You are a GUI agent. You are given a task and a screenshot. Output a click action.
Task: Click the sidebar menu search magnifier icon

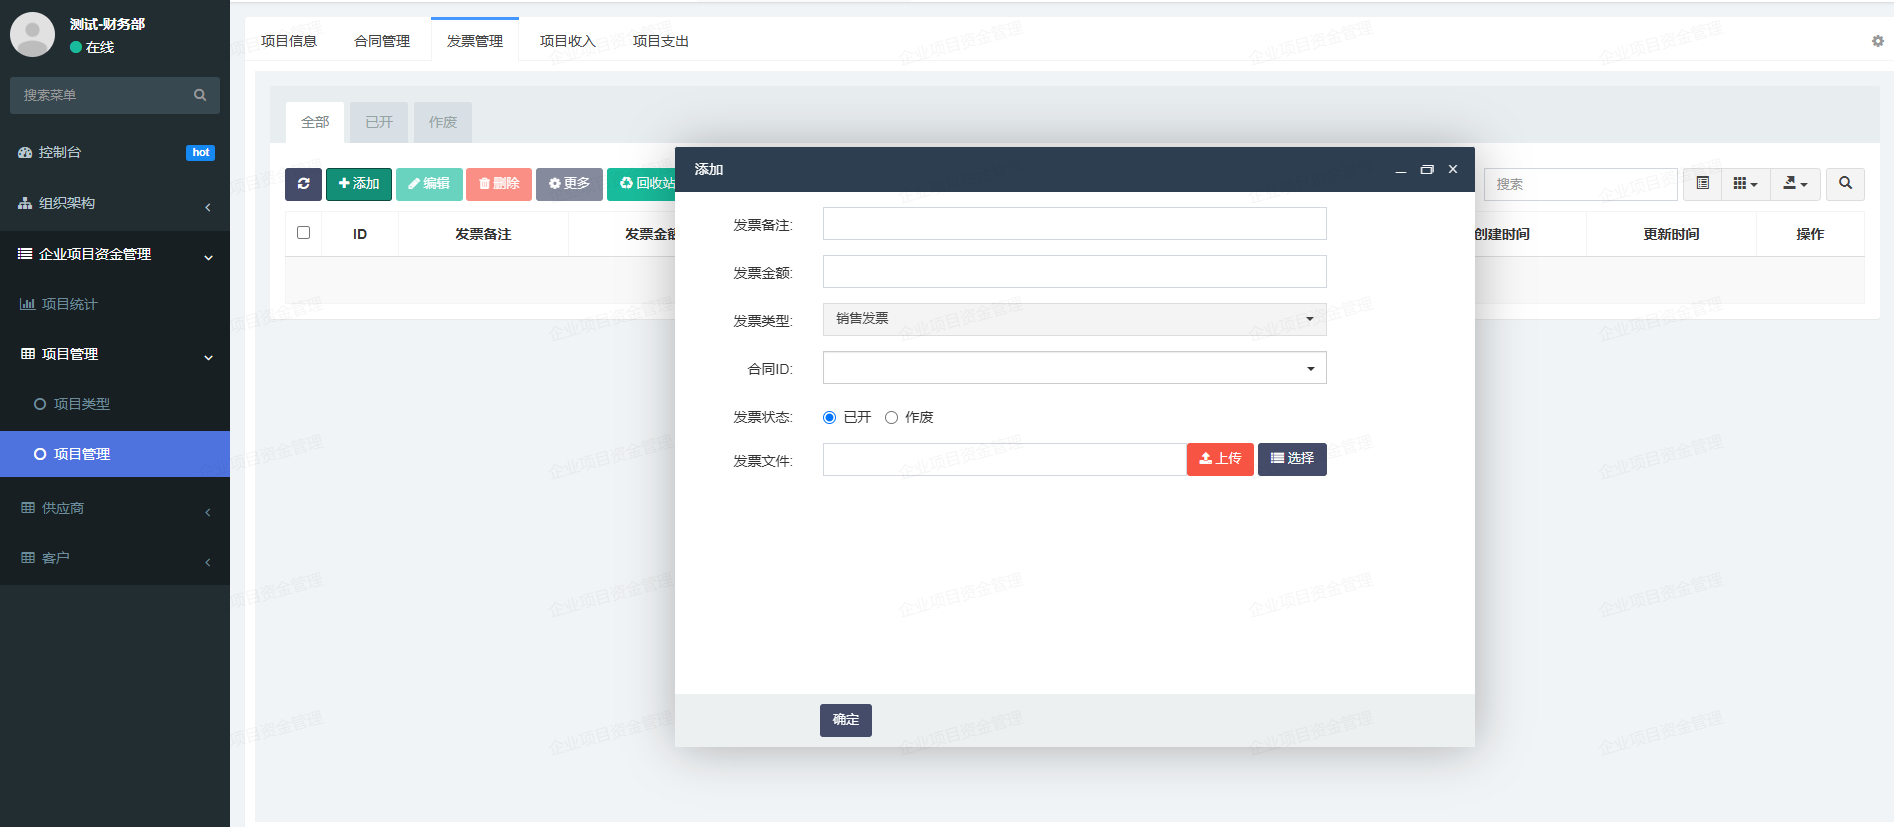point(200,95)
